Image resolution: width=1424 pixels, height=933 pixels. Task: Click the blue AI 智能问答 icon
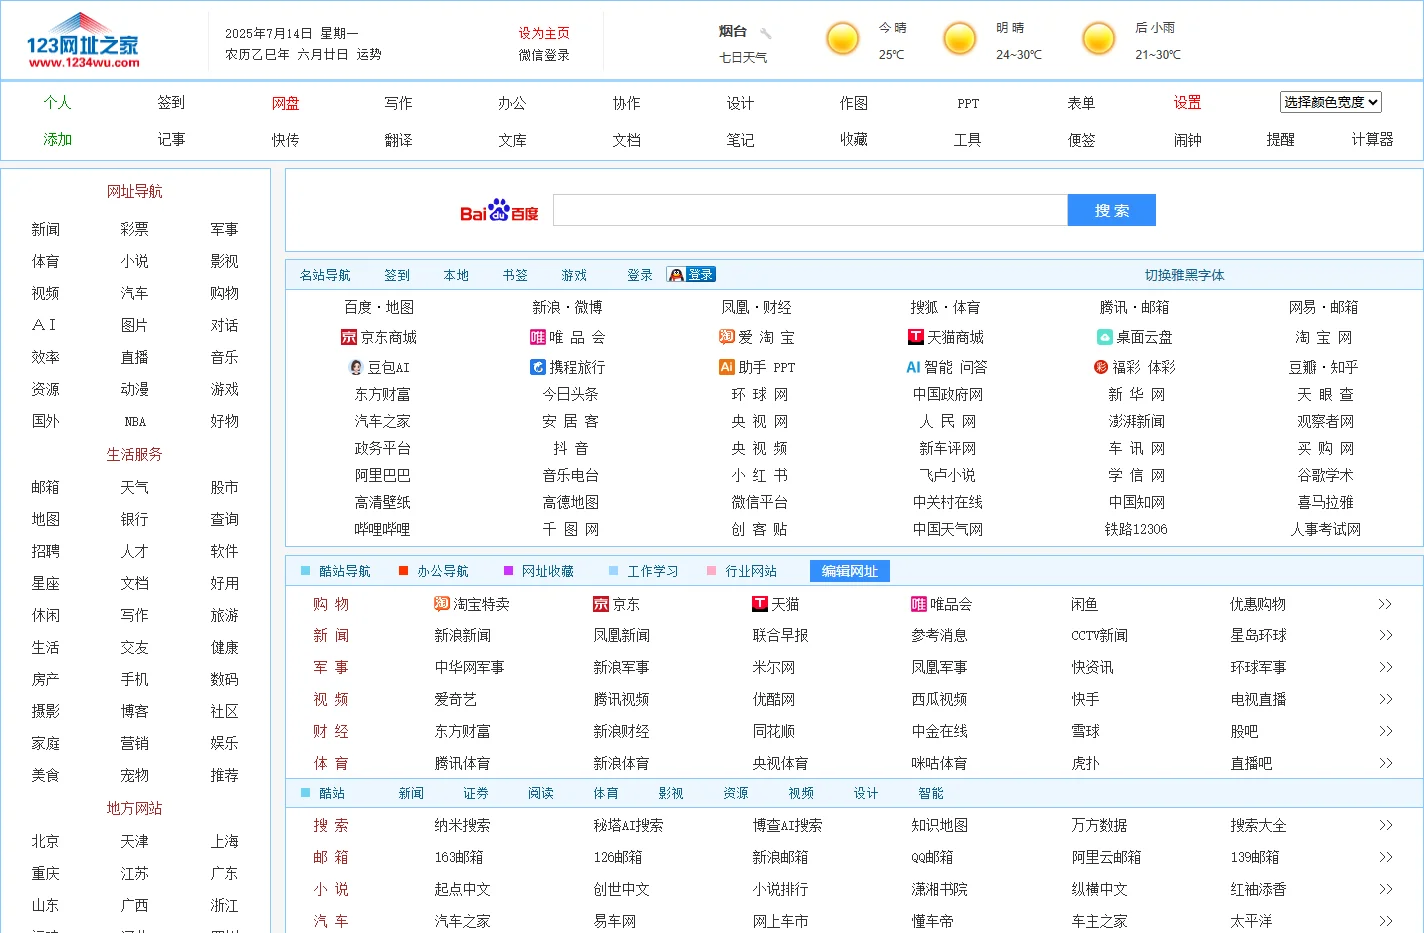(x=913, y=367)
